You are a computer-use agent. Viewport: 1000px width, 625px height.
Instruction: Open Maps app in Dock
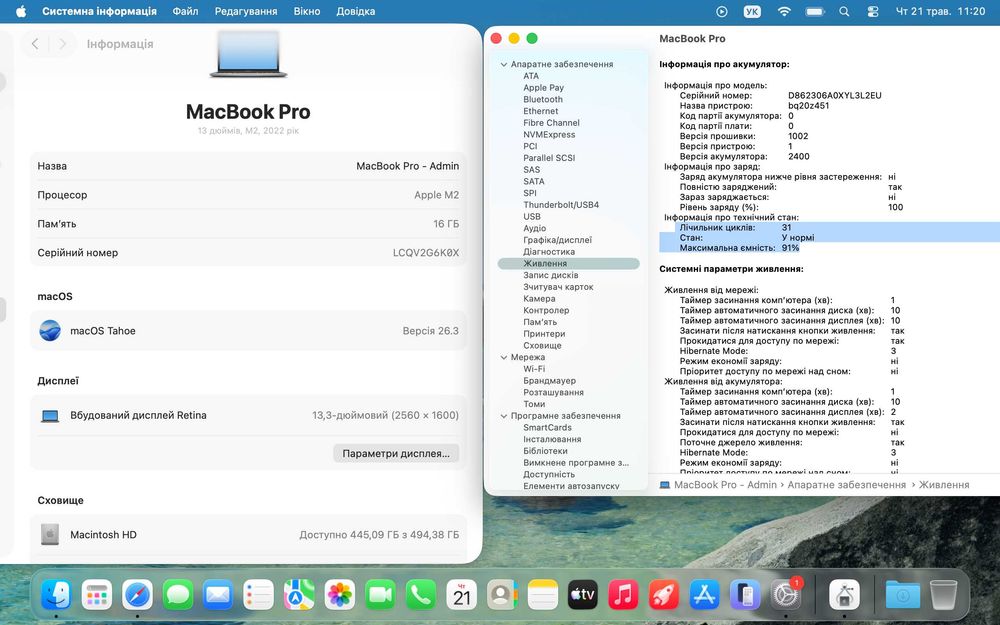[299, 596]
